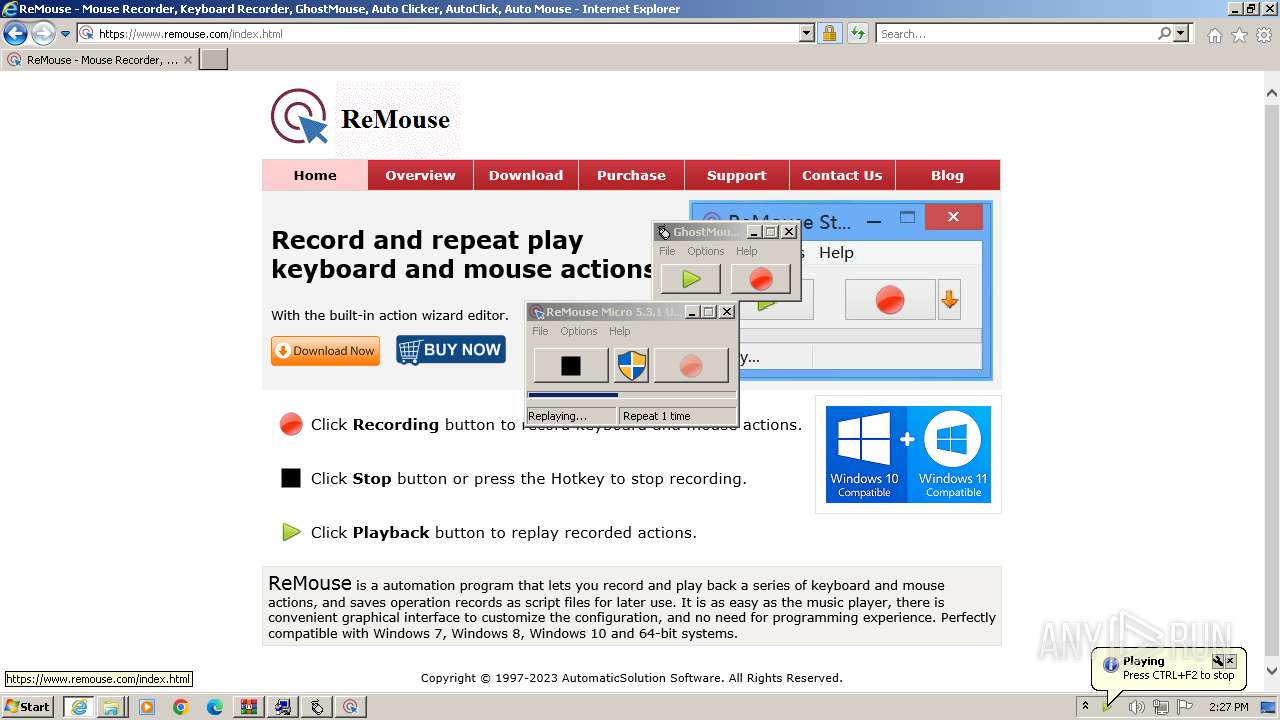Click the ReMouse logo icon

pos(299,117)
